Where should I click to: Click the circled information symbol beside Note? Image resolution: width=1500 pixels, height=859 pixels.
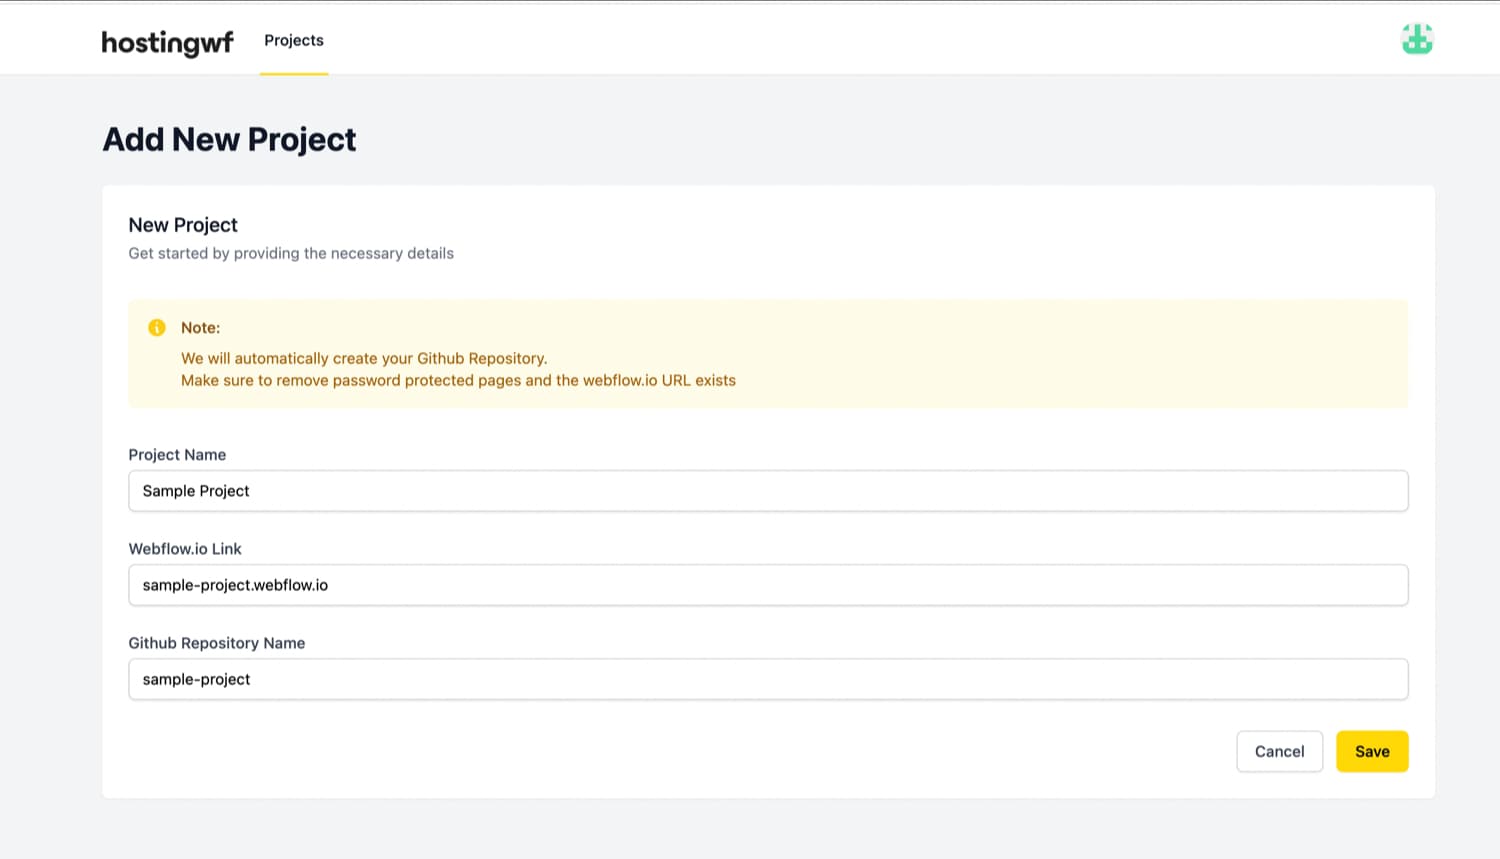(156, 327)
